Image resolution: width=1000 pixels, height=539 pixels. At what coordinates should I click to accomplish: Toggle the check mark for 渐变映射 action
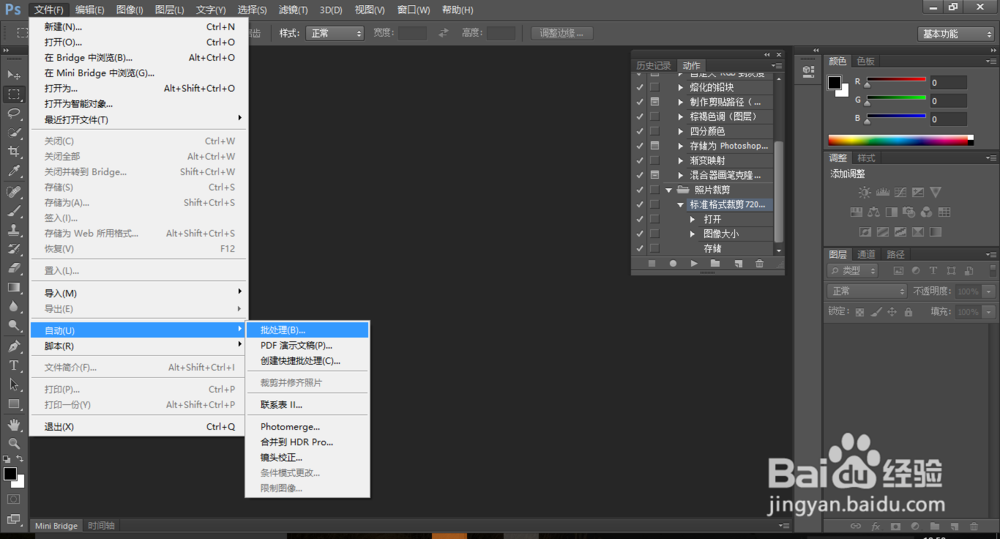coord(640,161)
